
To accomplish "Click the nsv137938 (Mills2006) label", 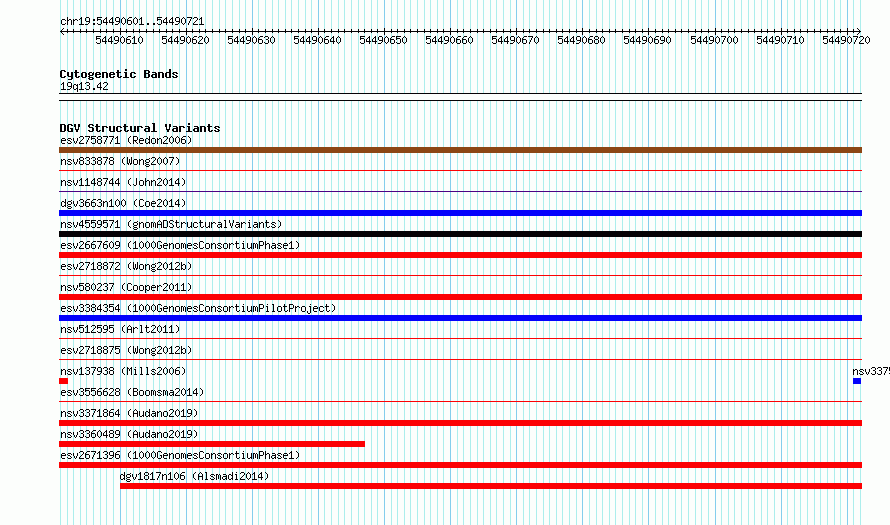I will [123, 371].
